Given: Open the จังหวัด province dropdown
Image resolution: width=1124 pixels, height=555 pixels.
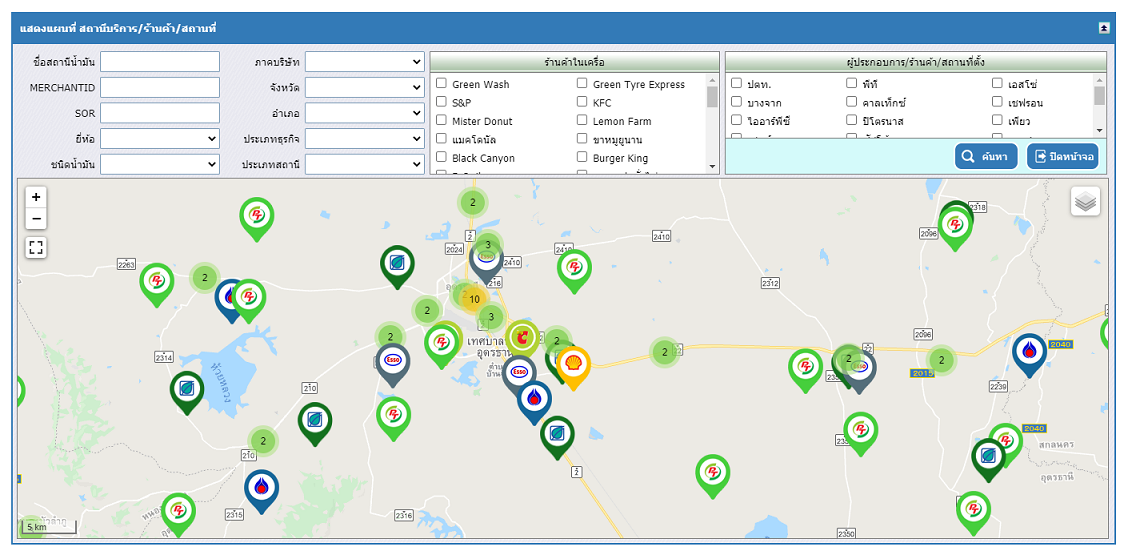Looking at the screenshot, I should coord(365,87).
